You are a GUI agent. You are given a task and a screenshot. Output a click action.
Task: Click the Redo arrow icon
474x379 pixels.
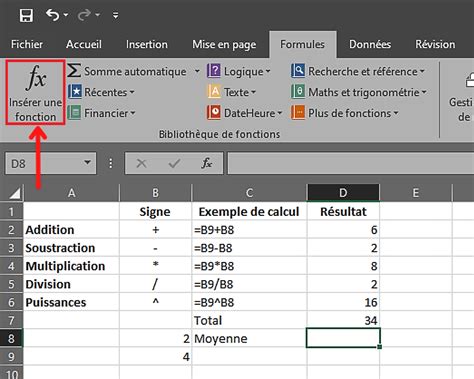84,15
